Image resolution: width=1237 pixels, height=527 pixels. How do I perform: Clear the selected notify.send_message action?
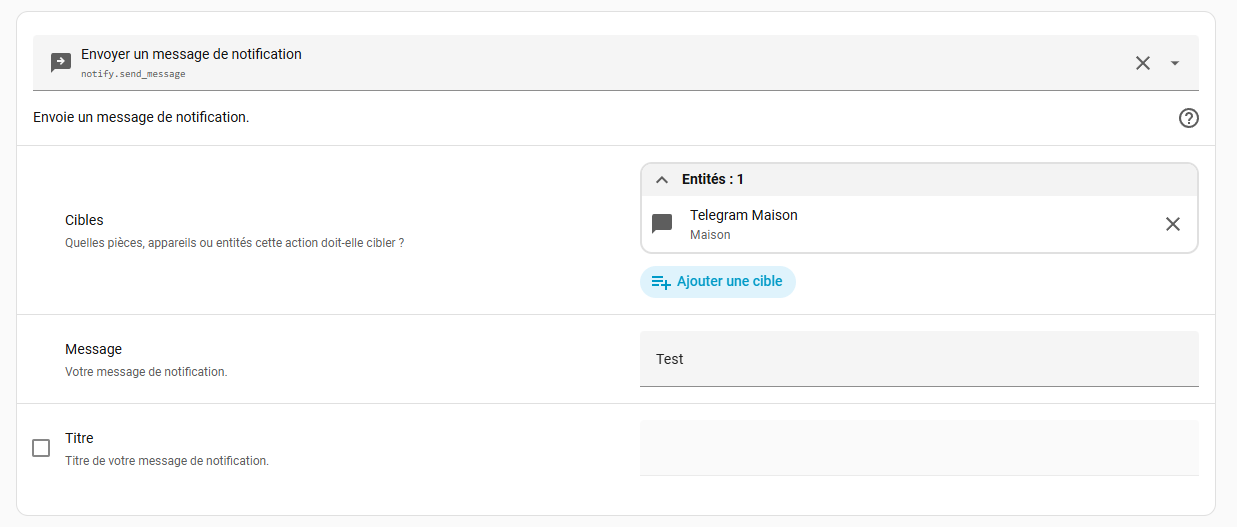(x=1143, y=63)
